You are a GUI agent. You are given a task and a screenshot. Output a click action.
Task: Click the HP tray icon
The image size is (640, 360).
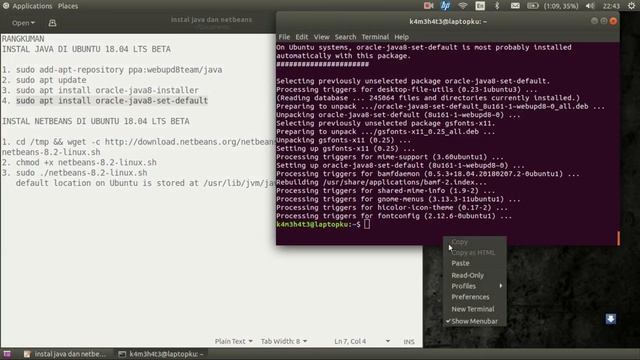[x=445, y=6]
